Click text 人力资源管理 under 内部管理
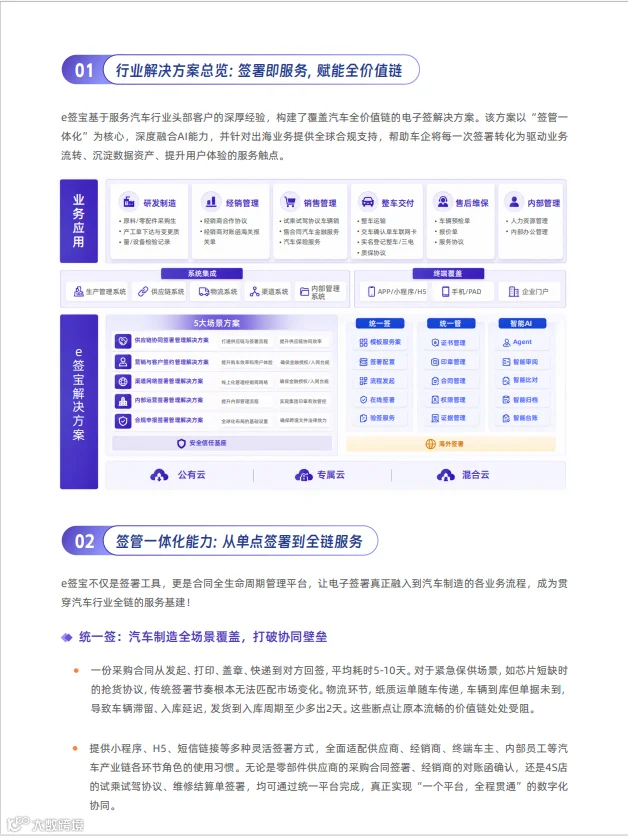This screenshot has width=628, height=838. click(529, 221)
